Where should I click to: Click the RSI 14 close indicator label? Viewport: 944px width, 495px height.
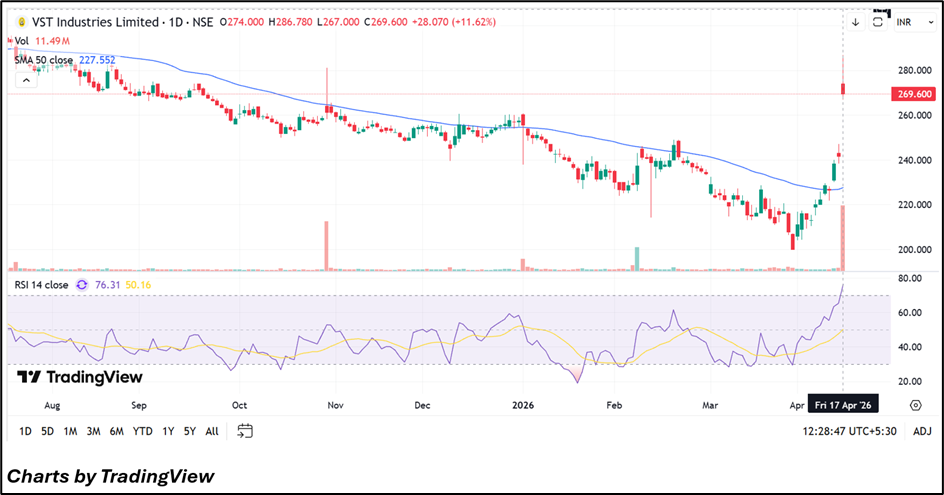click(x=41, y=284)
